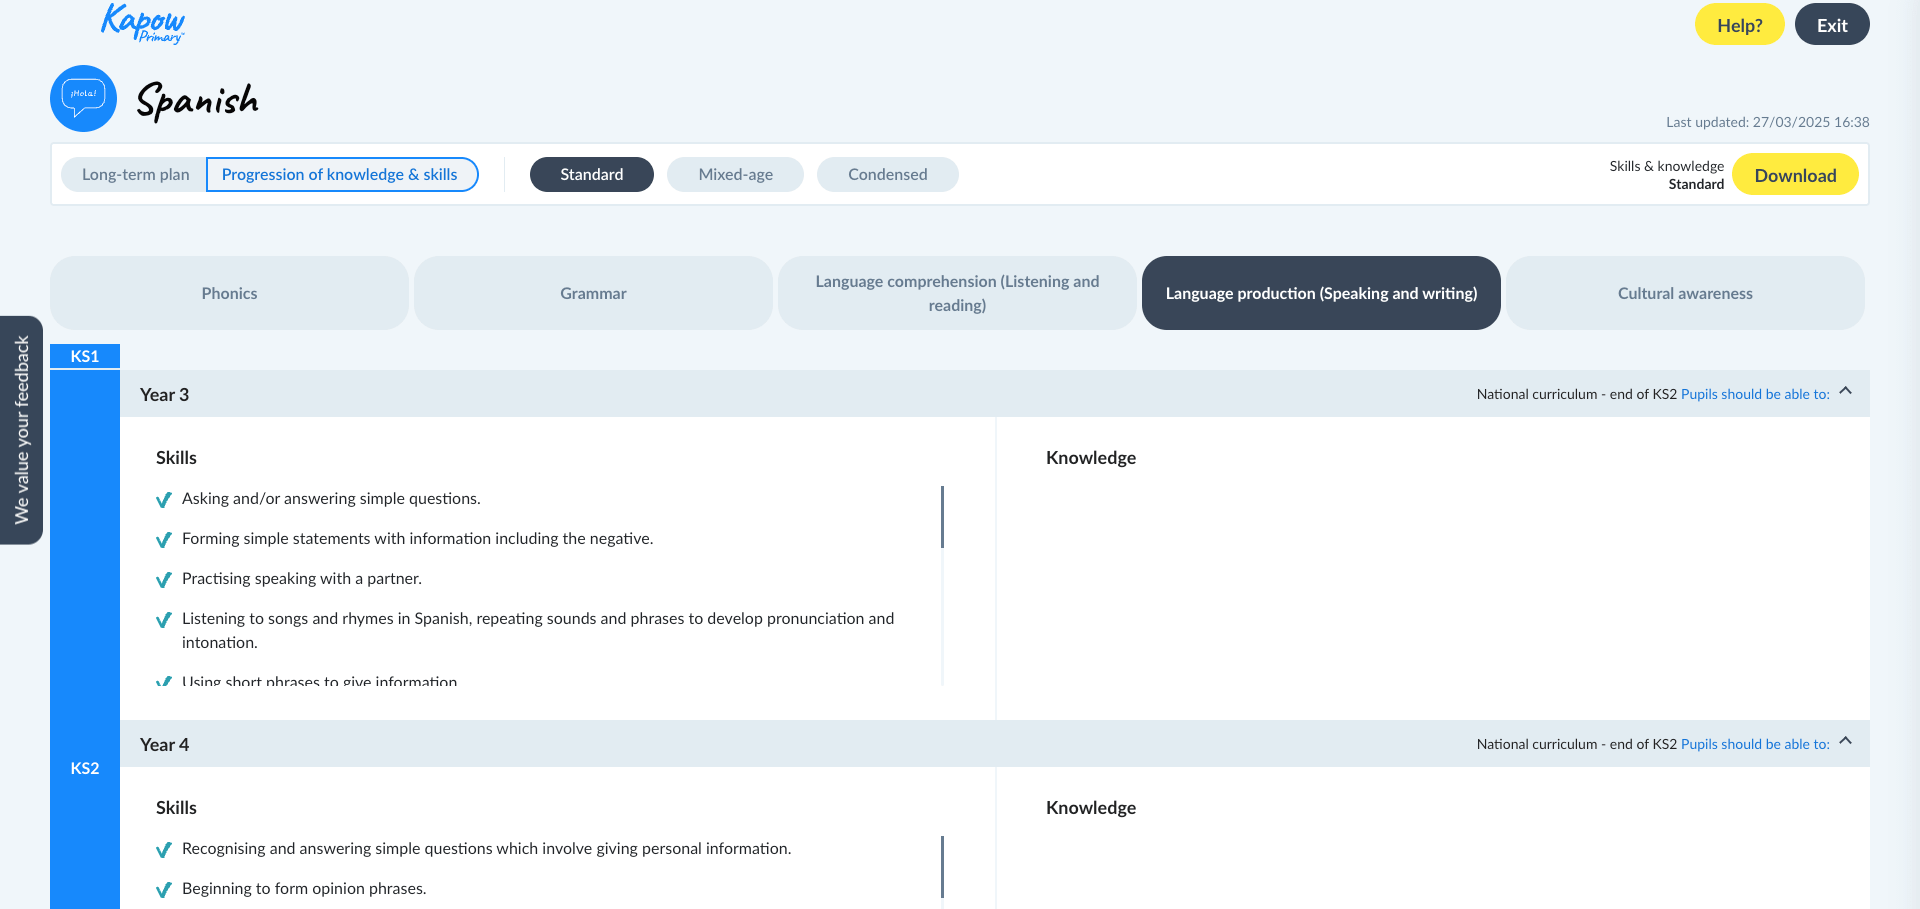Switch to Mixed-age curriculum version
The height and width of the screenshot is (909, 1920).
735,174
